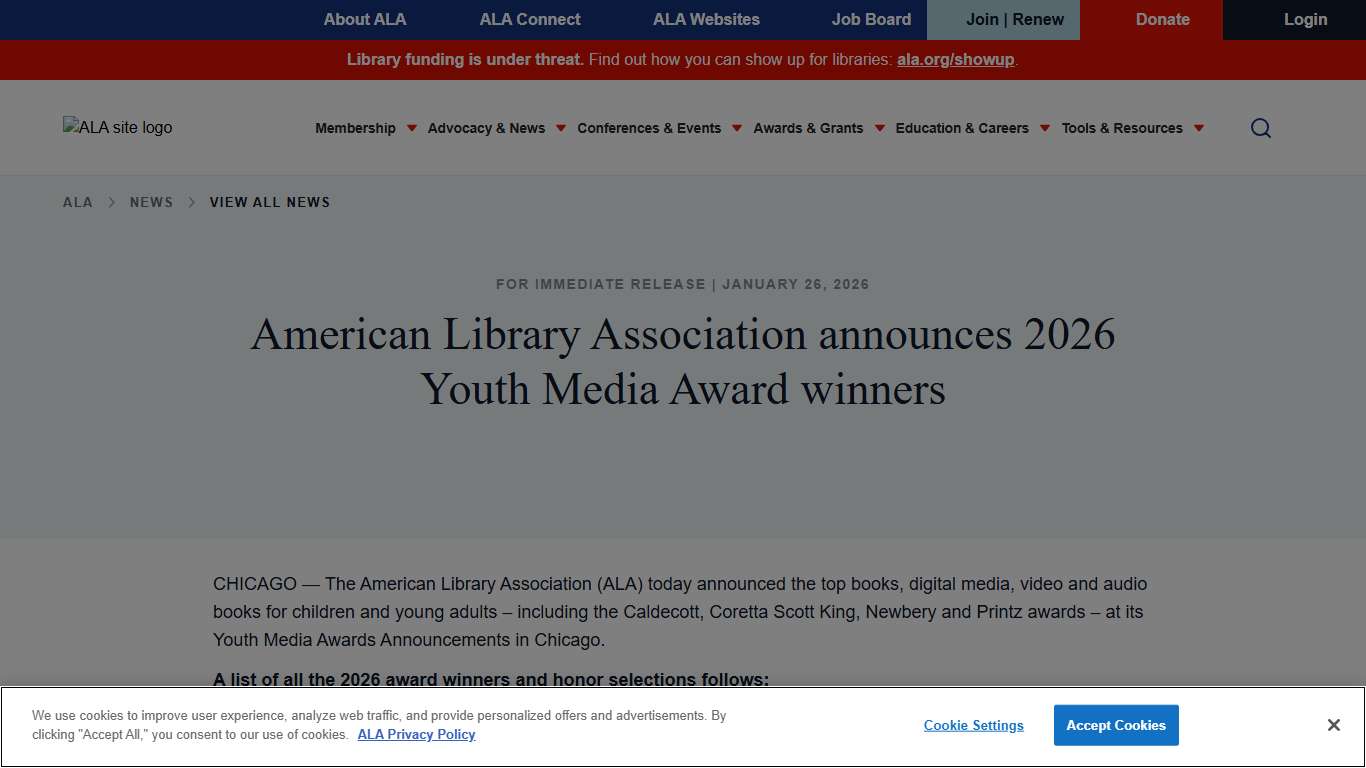Open the site search magnifier icon

click(x=1260, y=128)
